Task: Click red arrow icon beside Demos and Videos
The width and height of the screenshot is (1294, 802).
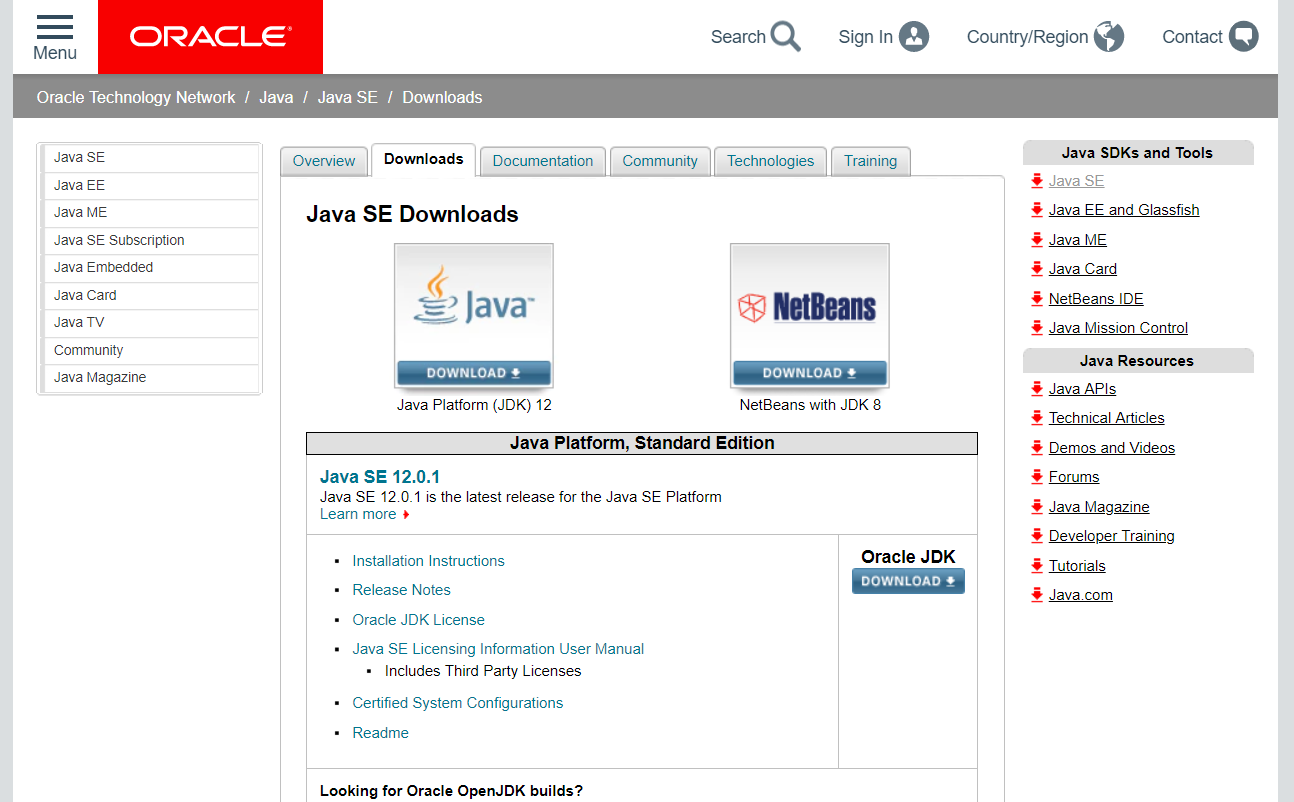Action: tap(1037, 448)
